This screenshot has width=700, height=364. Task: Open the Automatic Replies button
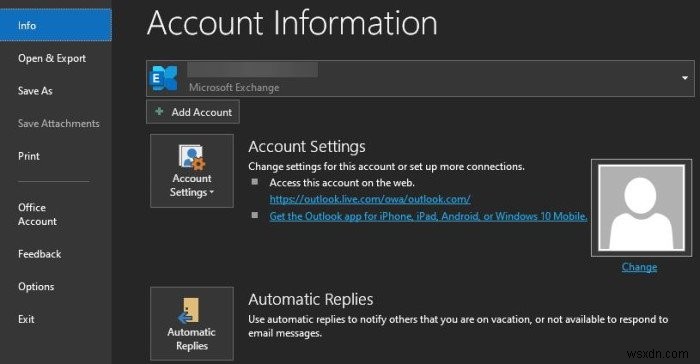tap(192, 323)
